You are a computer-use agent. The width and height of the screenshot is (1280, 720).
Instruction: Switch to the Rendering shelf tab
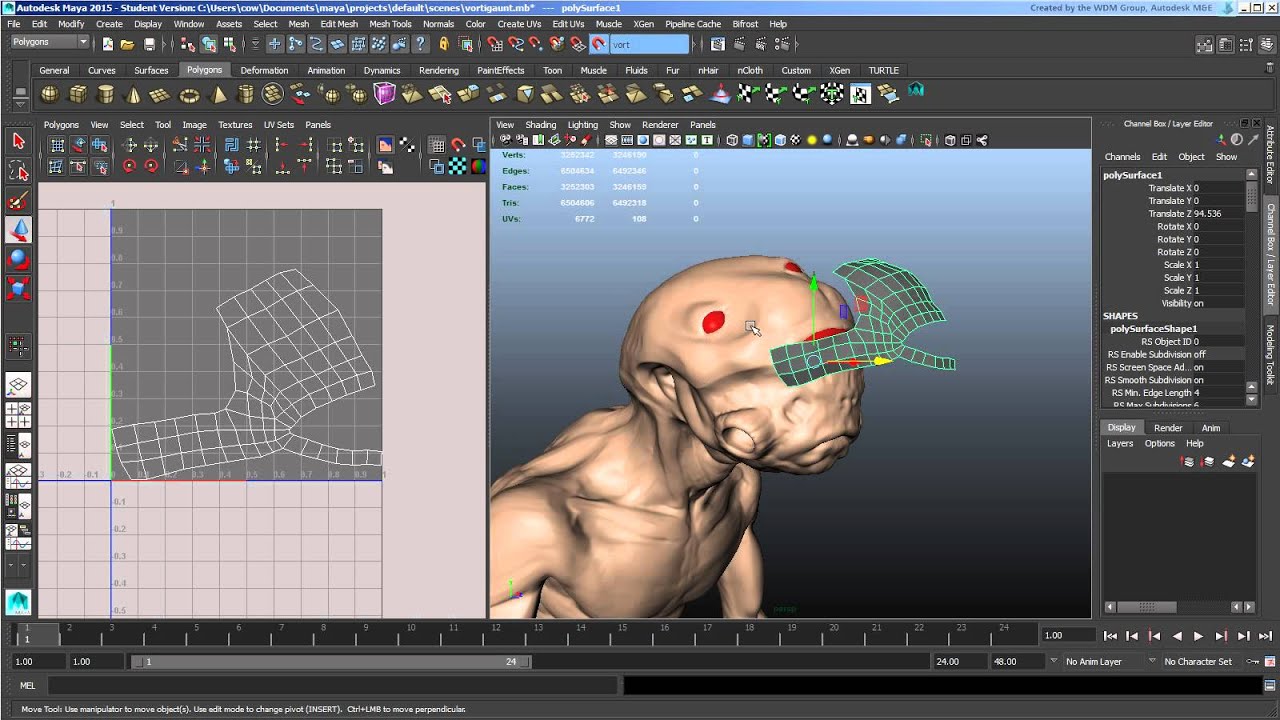click(438, 70)
